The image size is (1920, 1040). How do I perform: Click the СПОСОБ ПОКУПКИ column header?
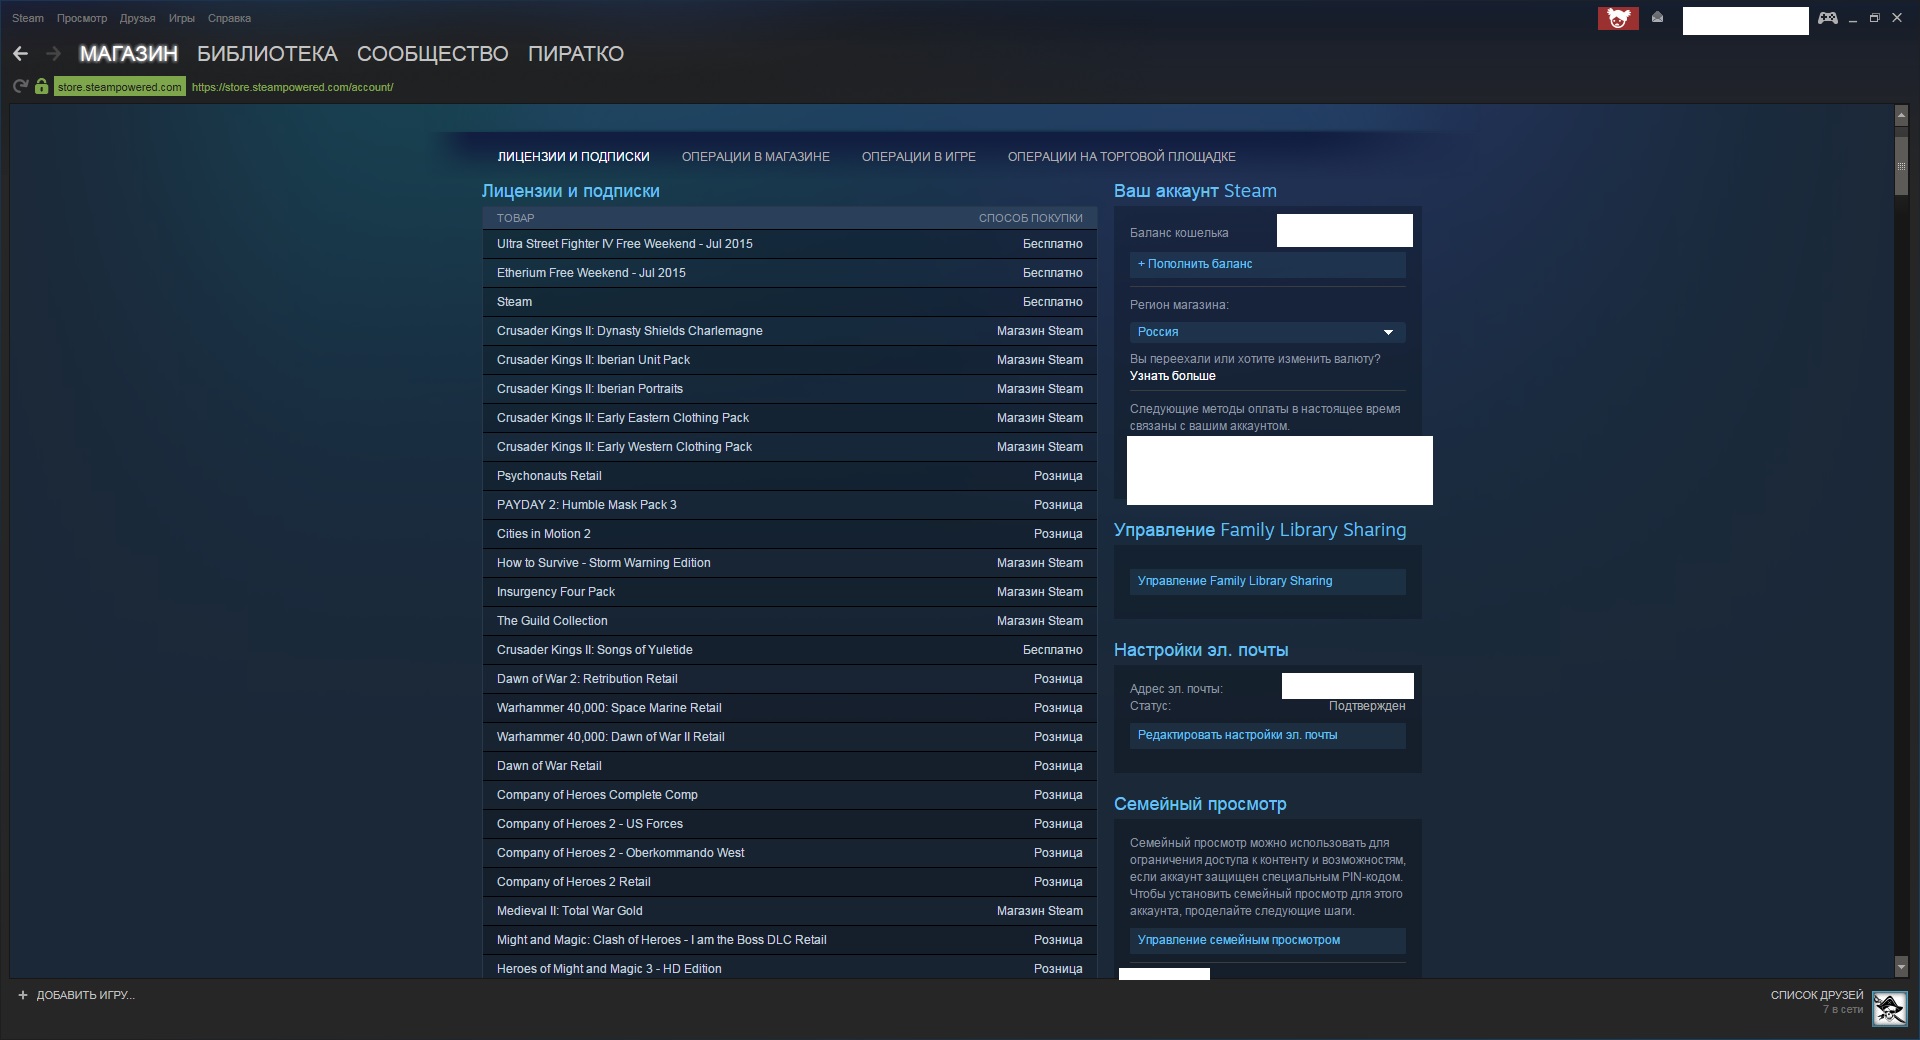[1030, 218]
